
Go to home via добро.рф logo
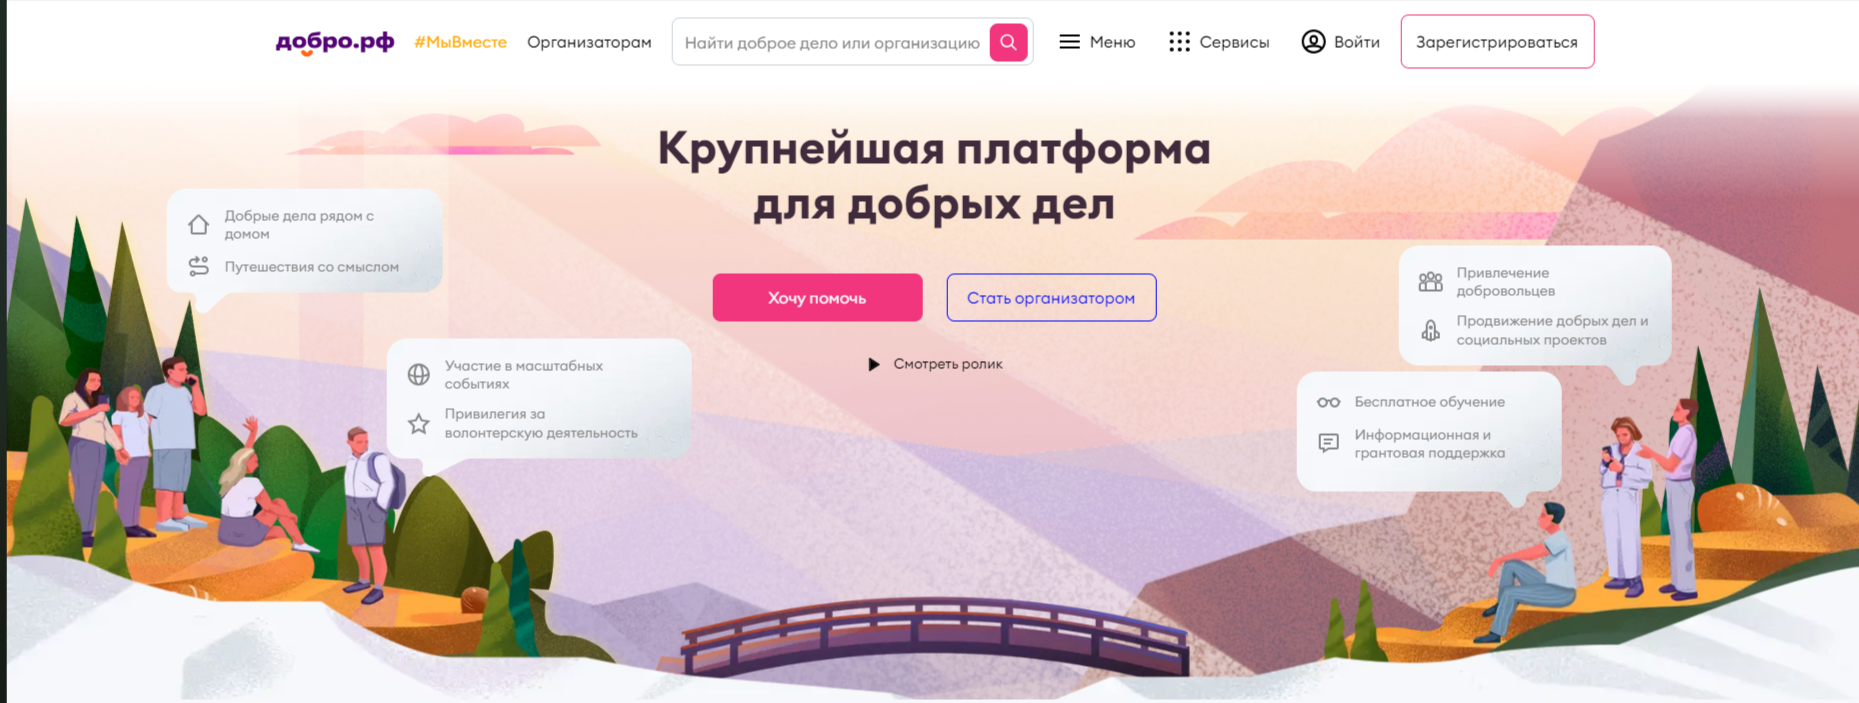(x=335, y=42)
